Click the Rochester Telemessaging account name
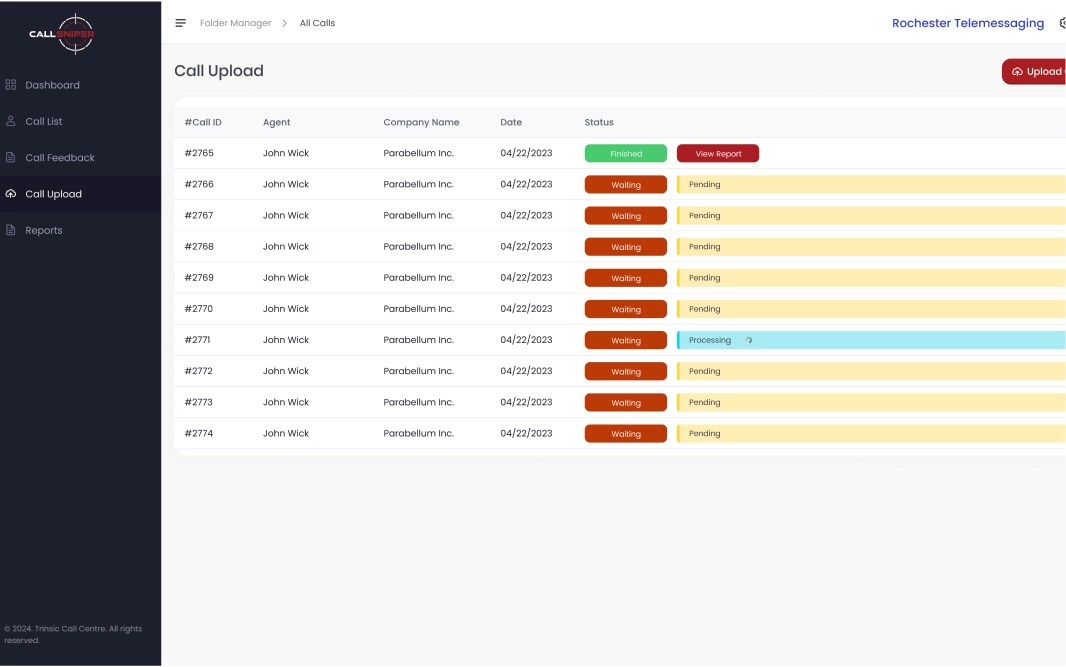Screen dimensions: 1066x667 [967, 23]
